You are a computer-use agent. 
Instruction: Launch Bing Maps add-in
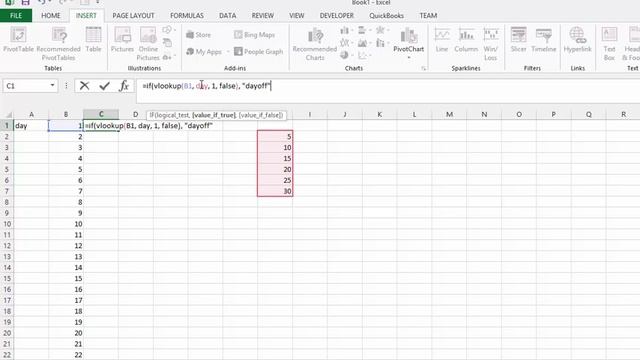click(x=254, y=35)
